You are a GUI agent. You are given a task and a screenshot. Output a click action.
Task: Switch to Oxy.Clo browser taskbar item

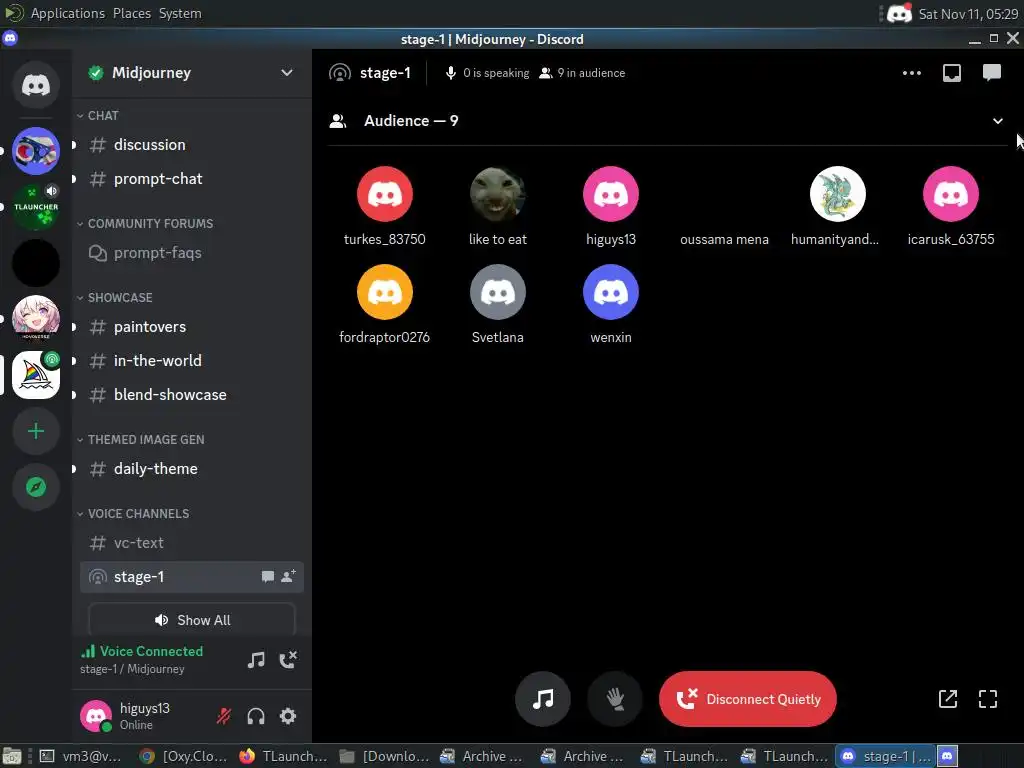click(183, 756)
